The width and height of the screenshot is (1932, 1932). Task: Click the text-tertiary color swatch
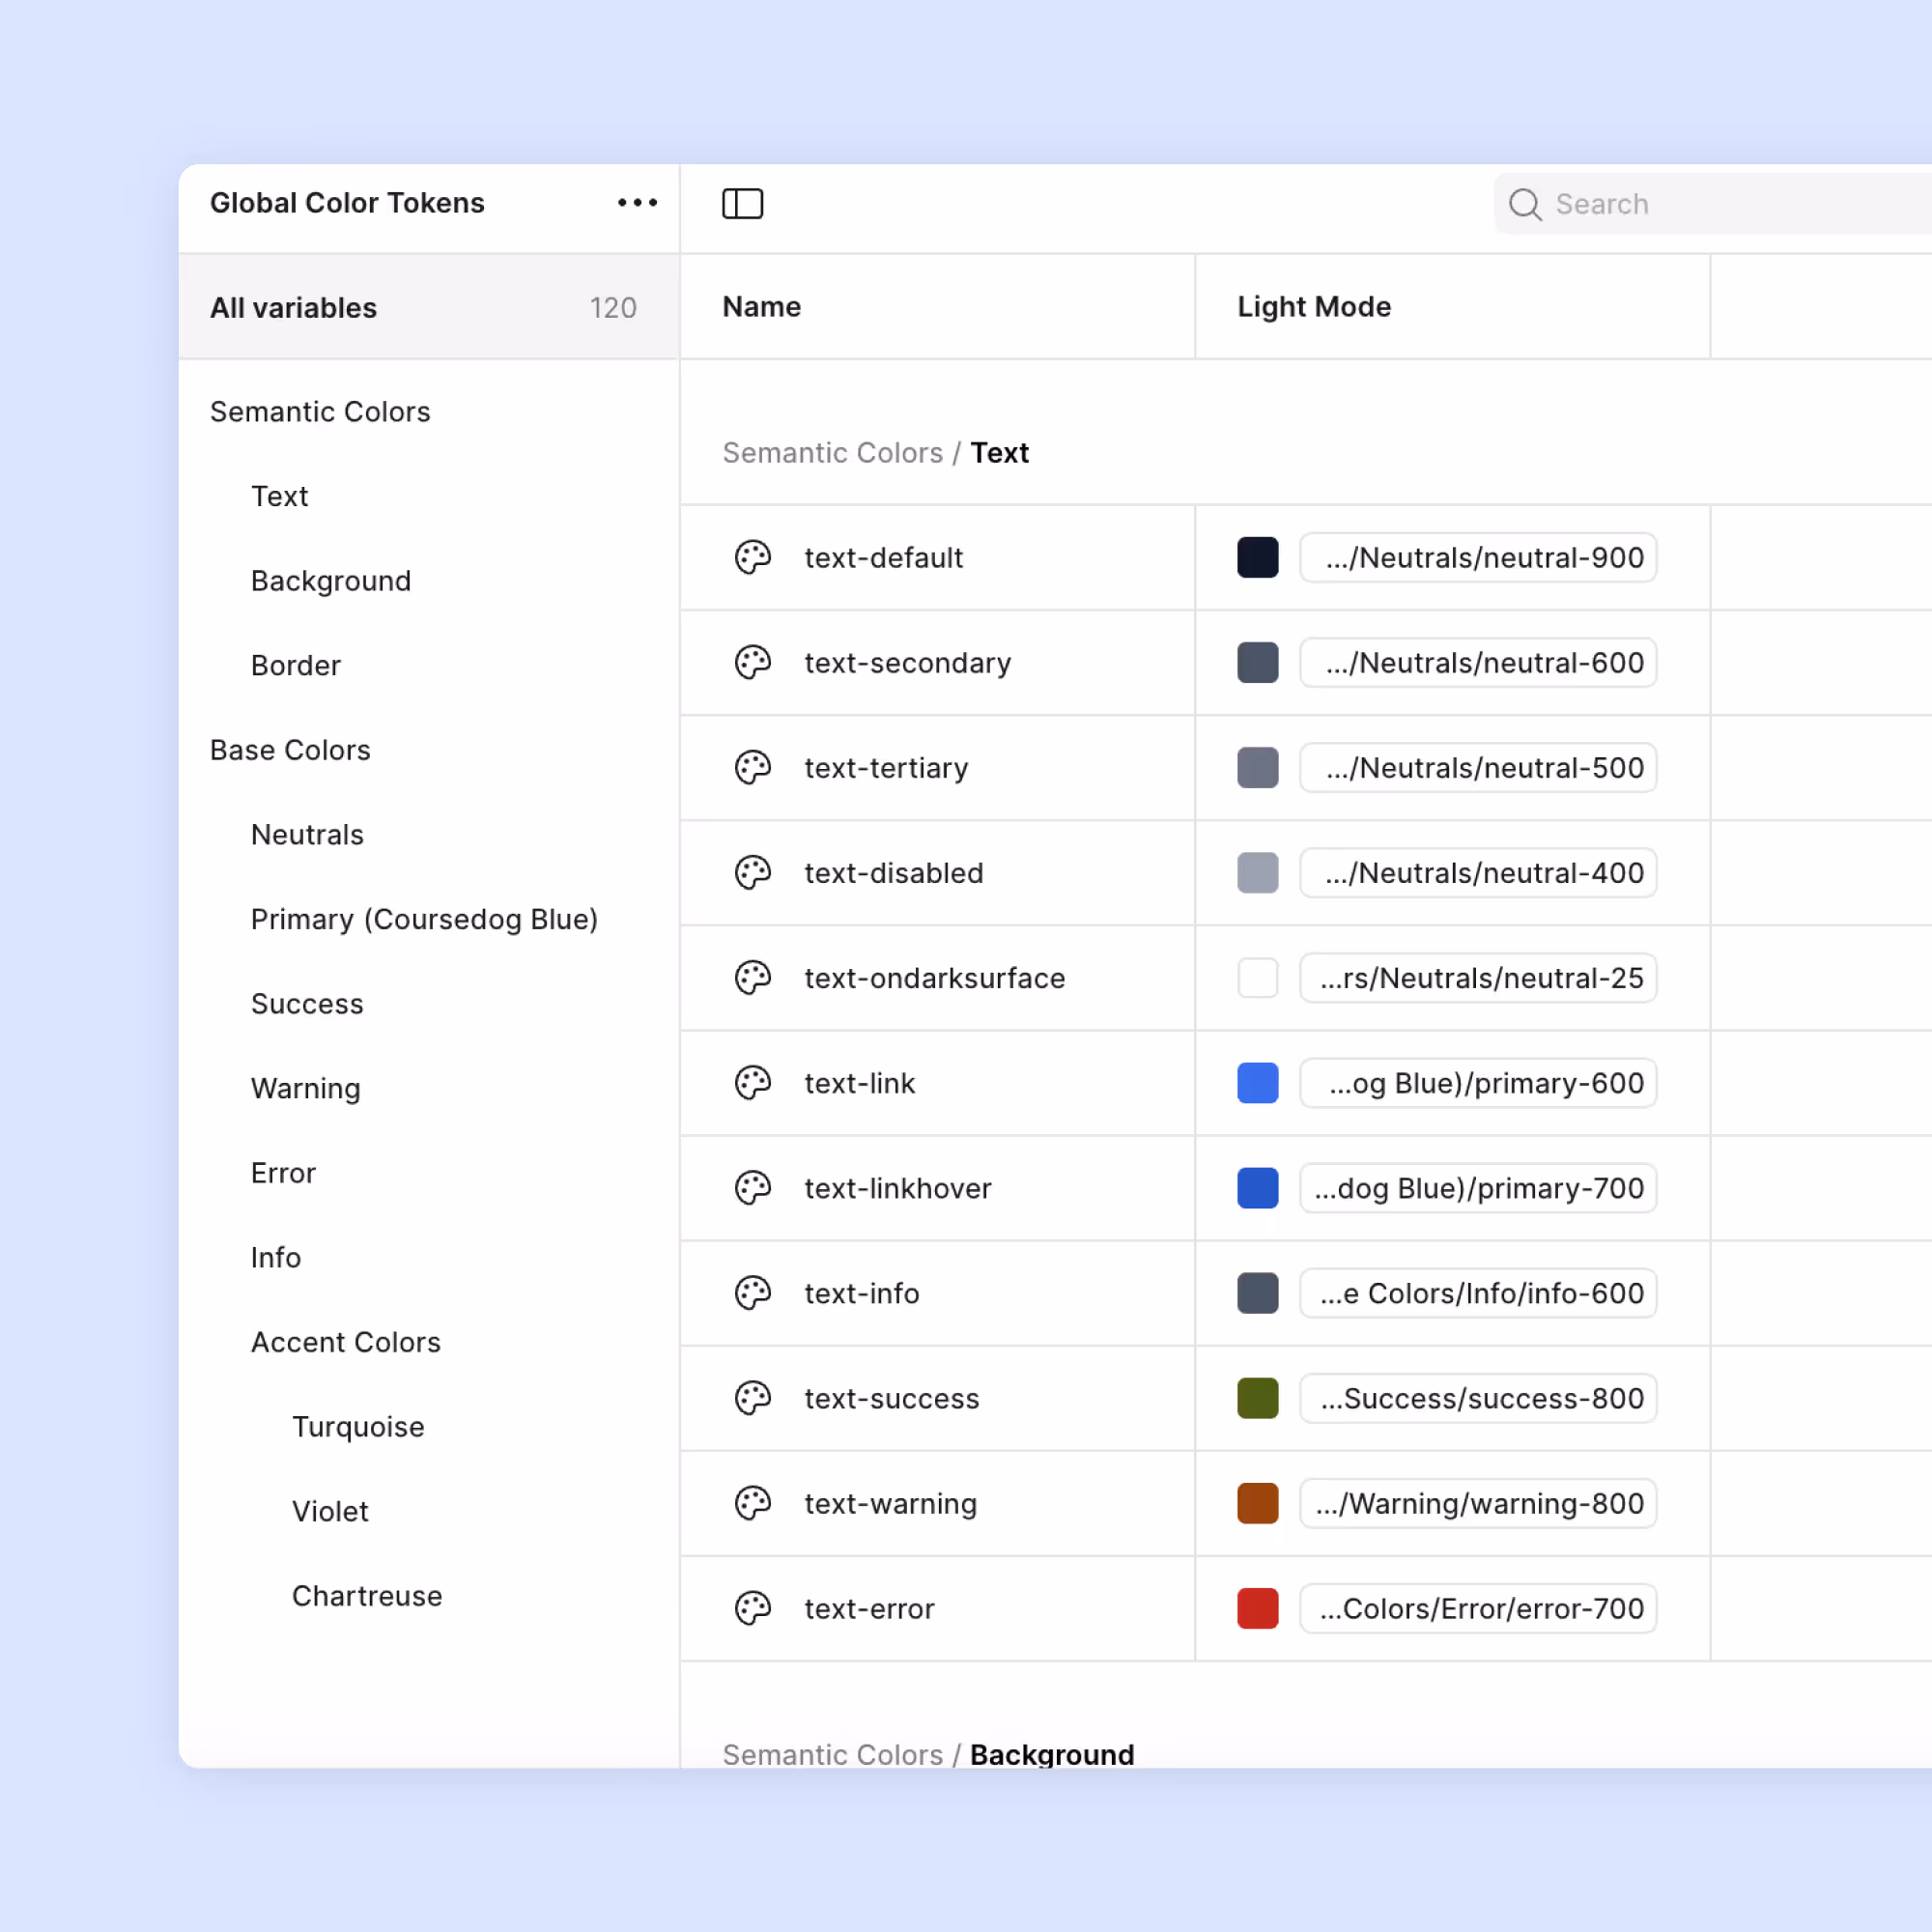pos(1258,768)
